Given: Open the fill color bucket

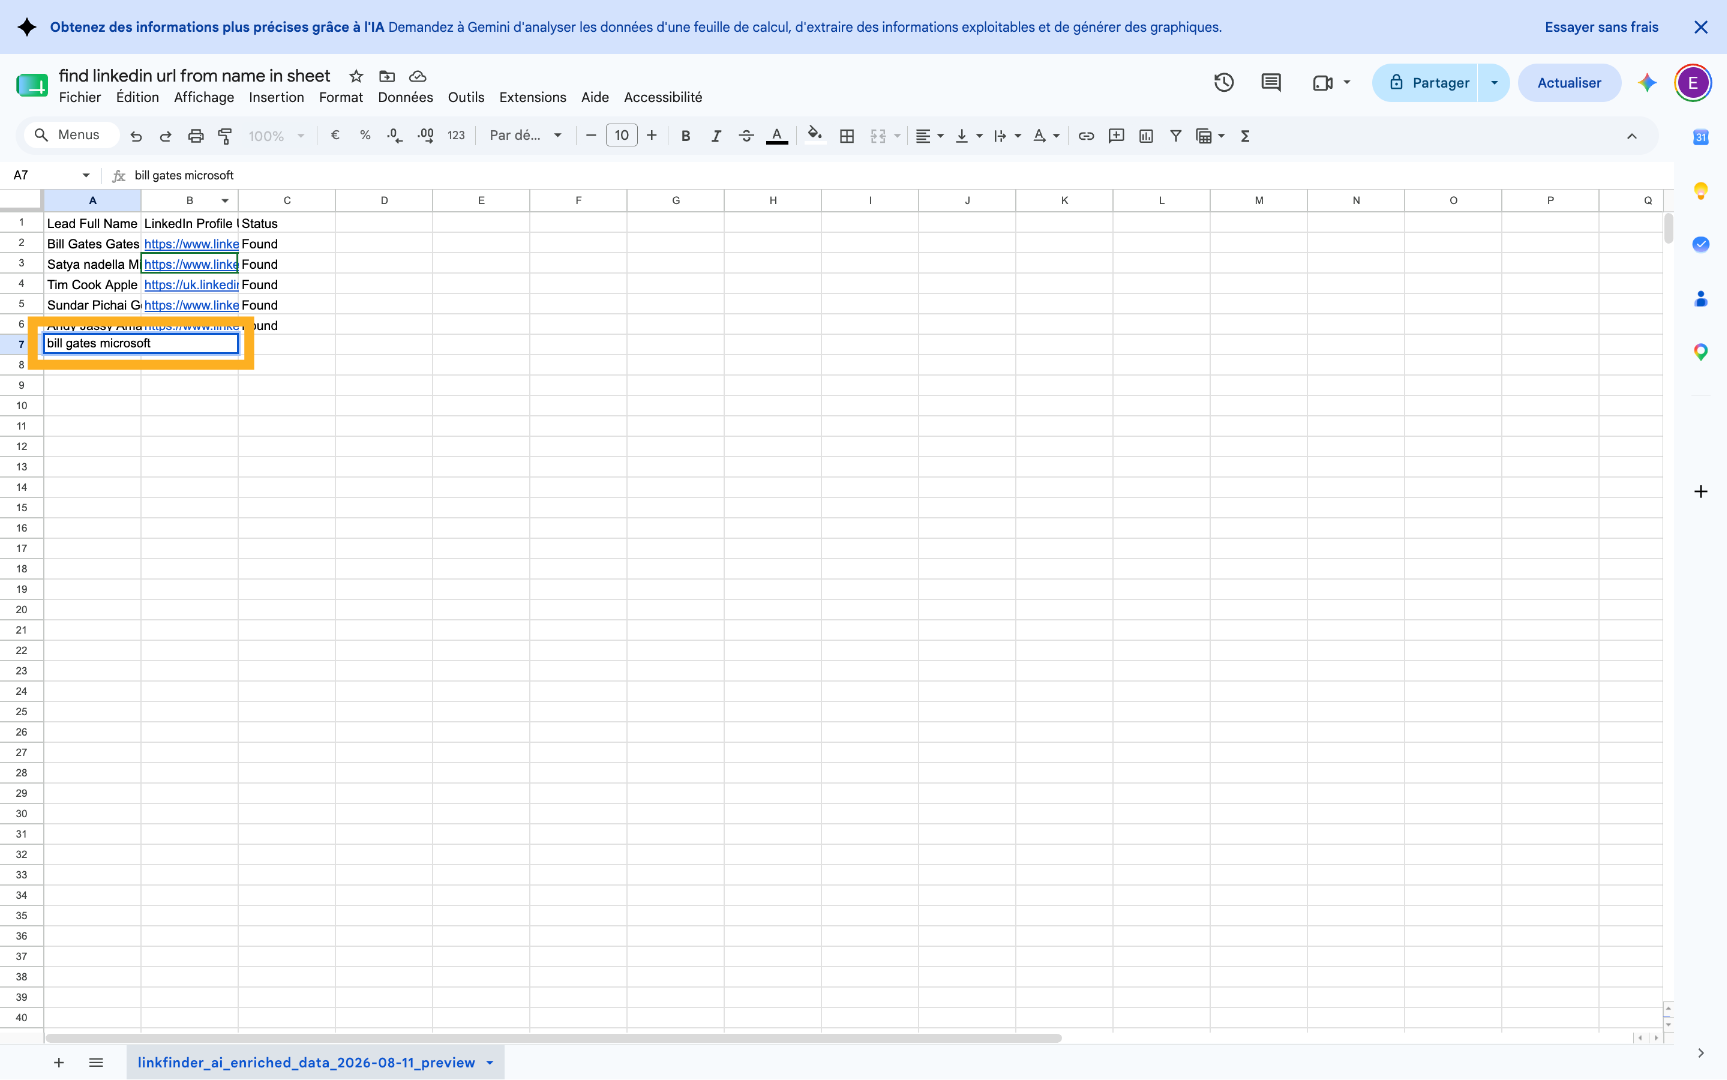Looking at the screenshot, I should 815,135.
